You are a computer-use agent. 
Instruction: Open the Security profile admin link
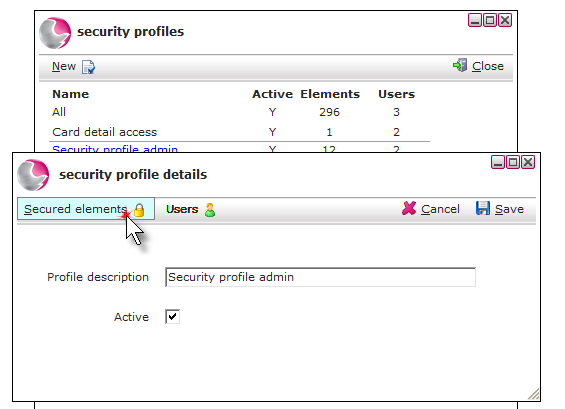click(x=115, y=148)
